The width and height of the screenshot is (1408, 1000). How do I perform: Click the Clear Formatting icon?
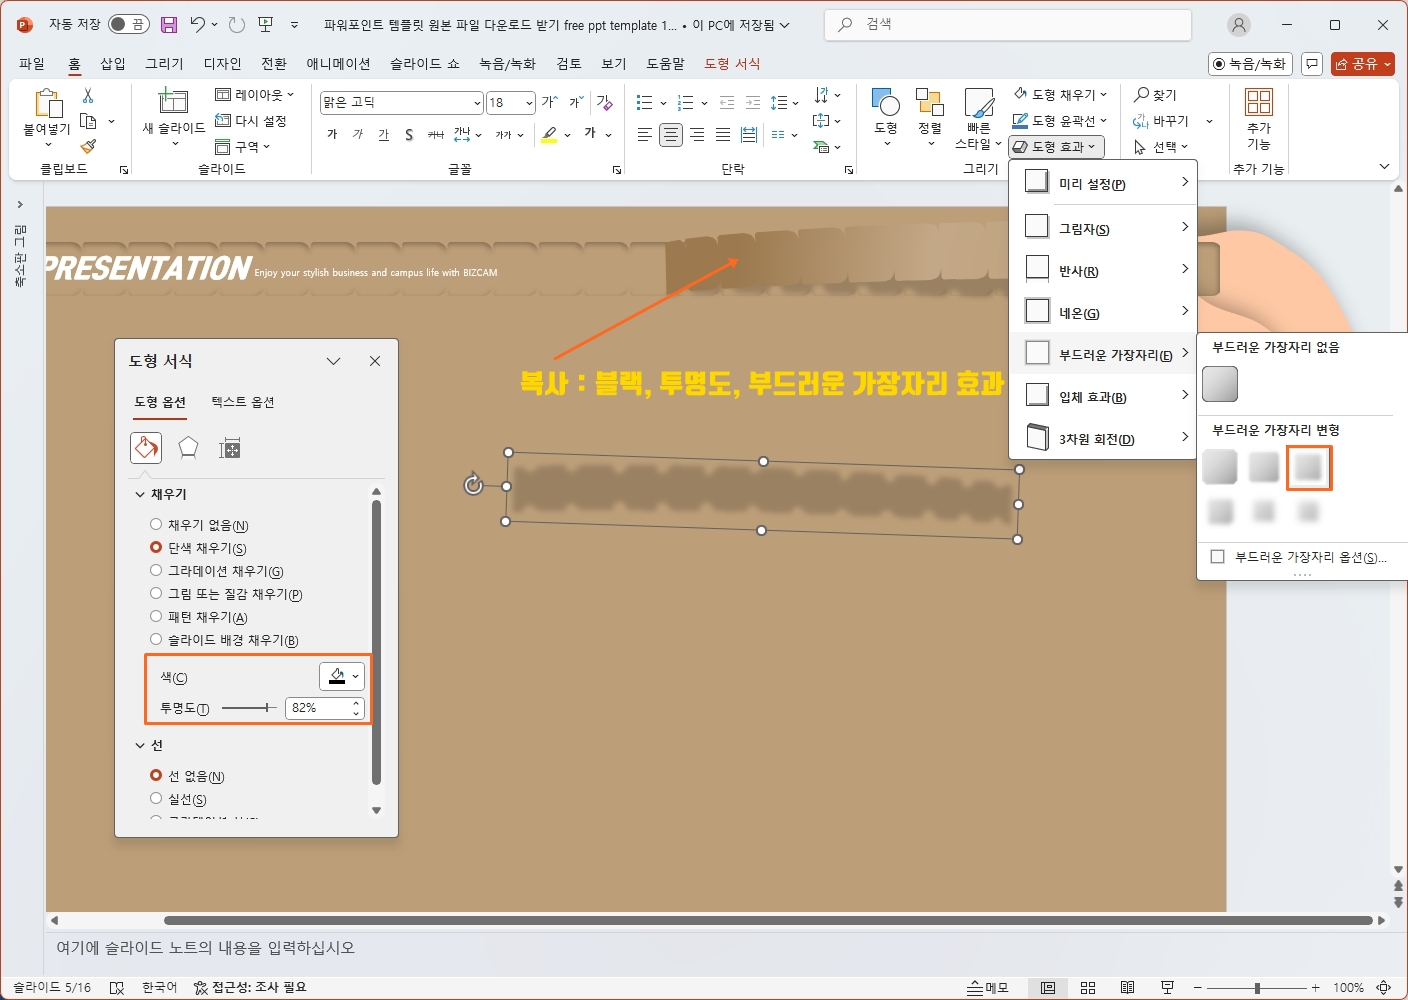pos(604,102)
